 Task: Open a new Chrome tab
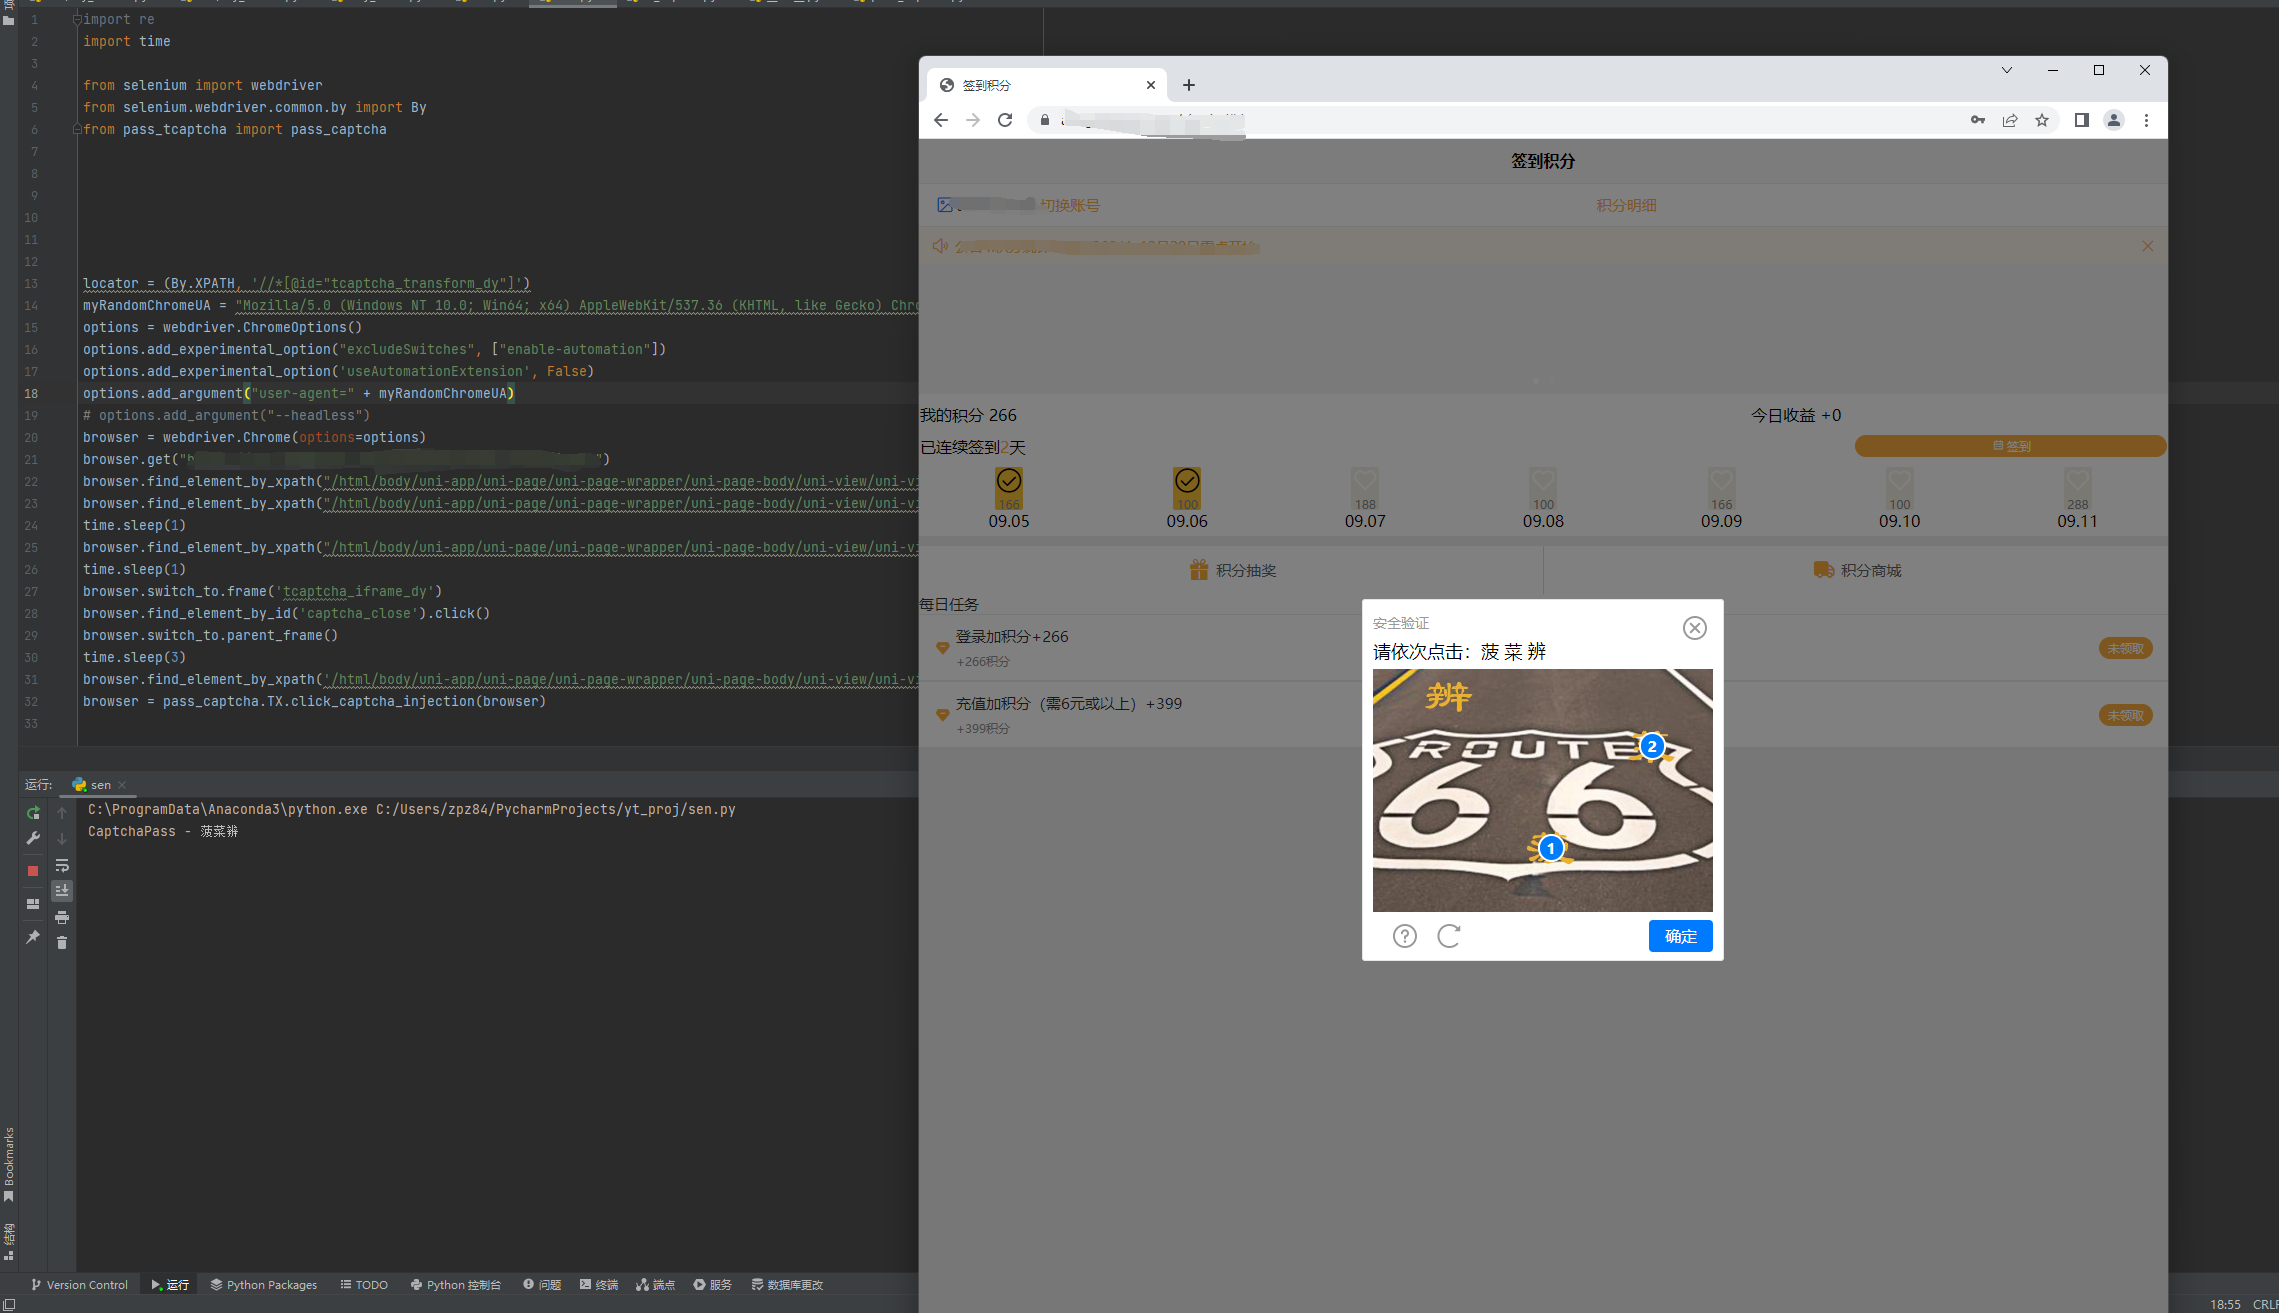[1188, 85]
